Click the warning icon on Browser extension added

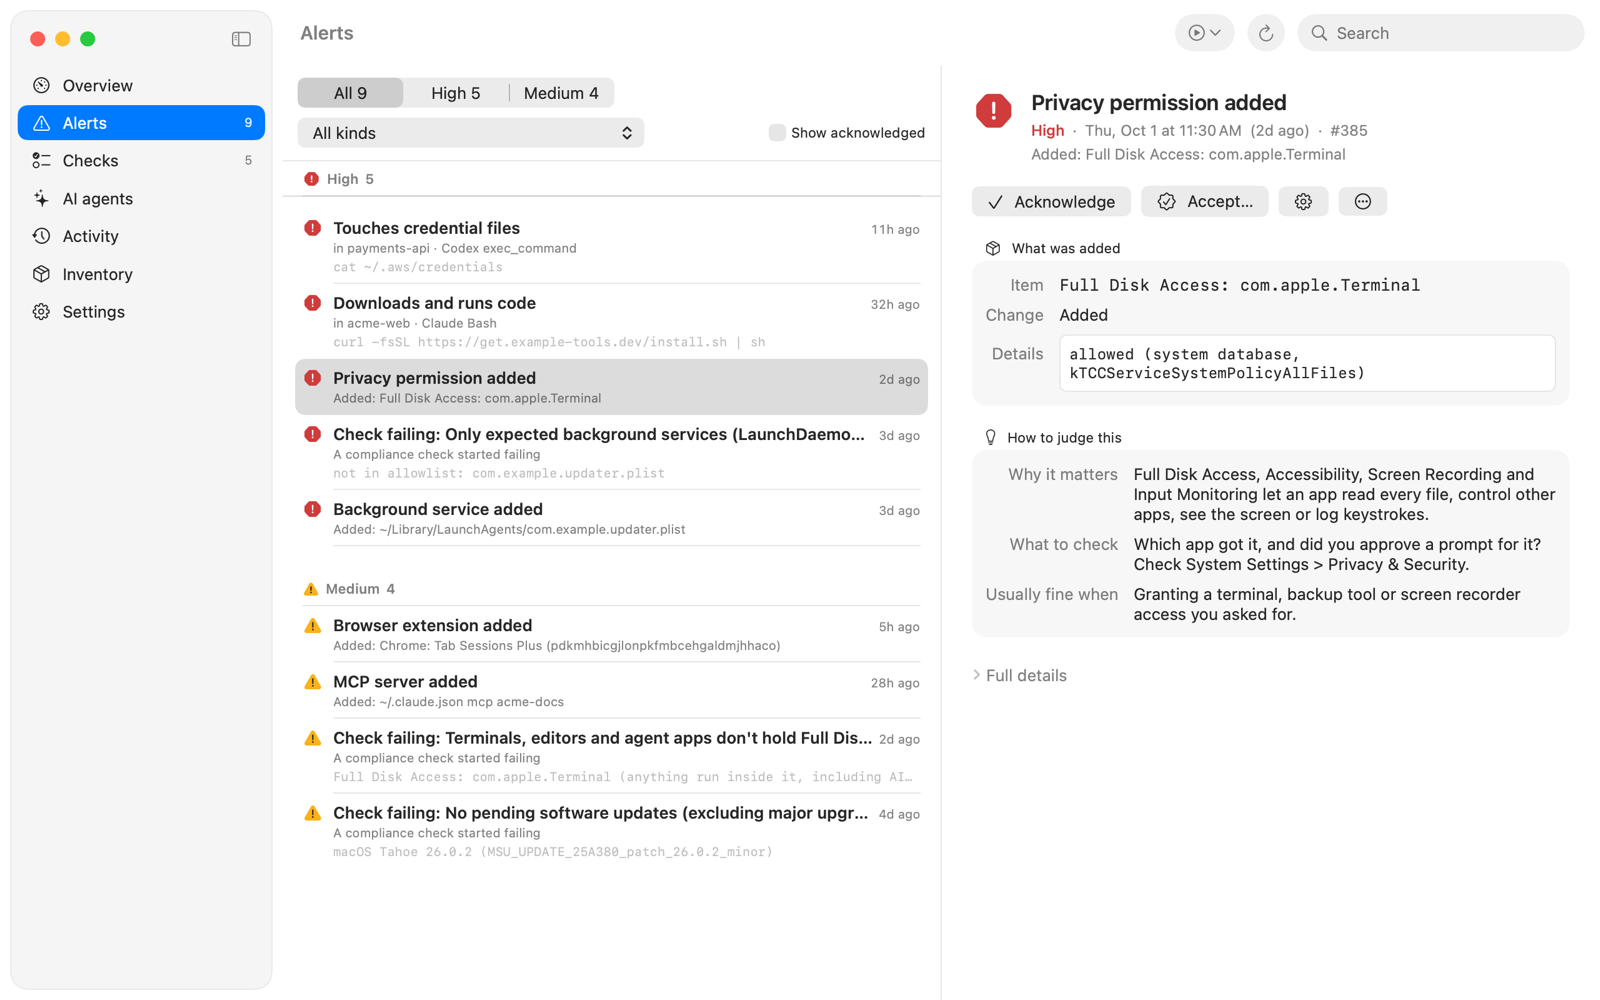click(x=313, y=626)
